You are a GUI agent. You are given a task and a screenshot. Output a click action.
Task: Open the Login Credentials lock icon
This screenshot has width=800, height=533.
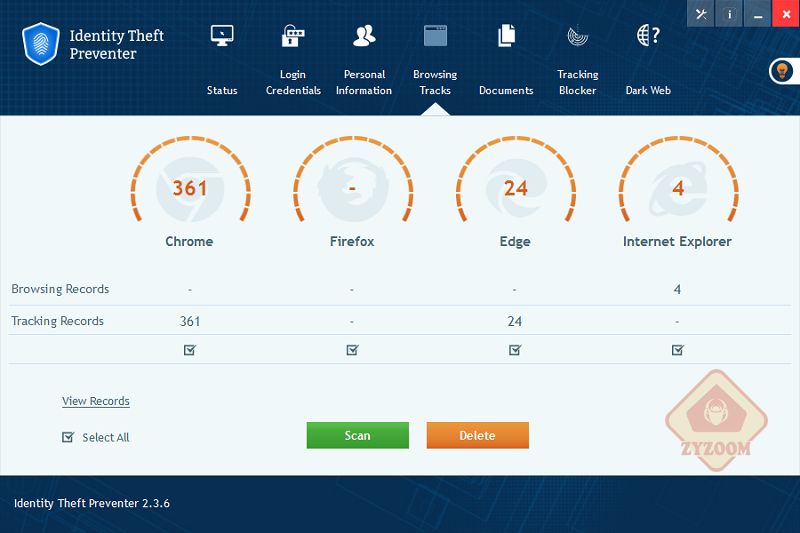coord(293,36)
